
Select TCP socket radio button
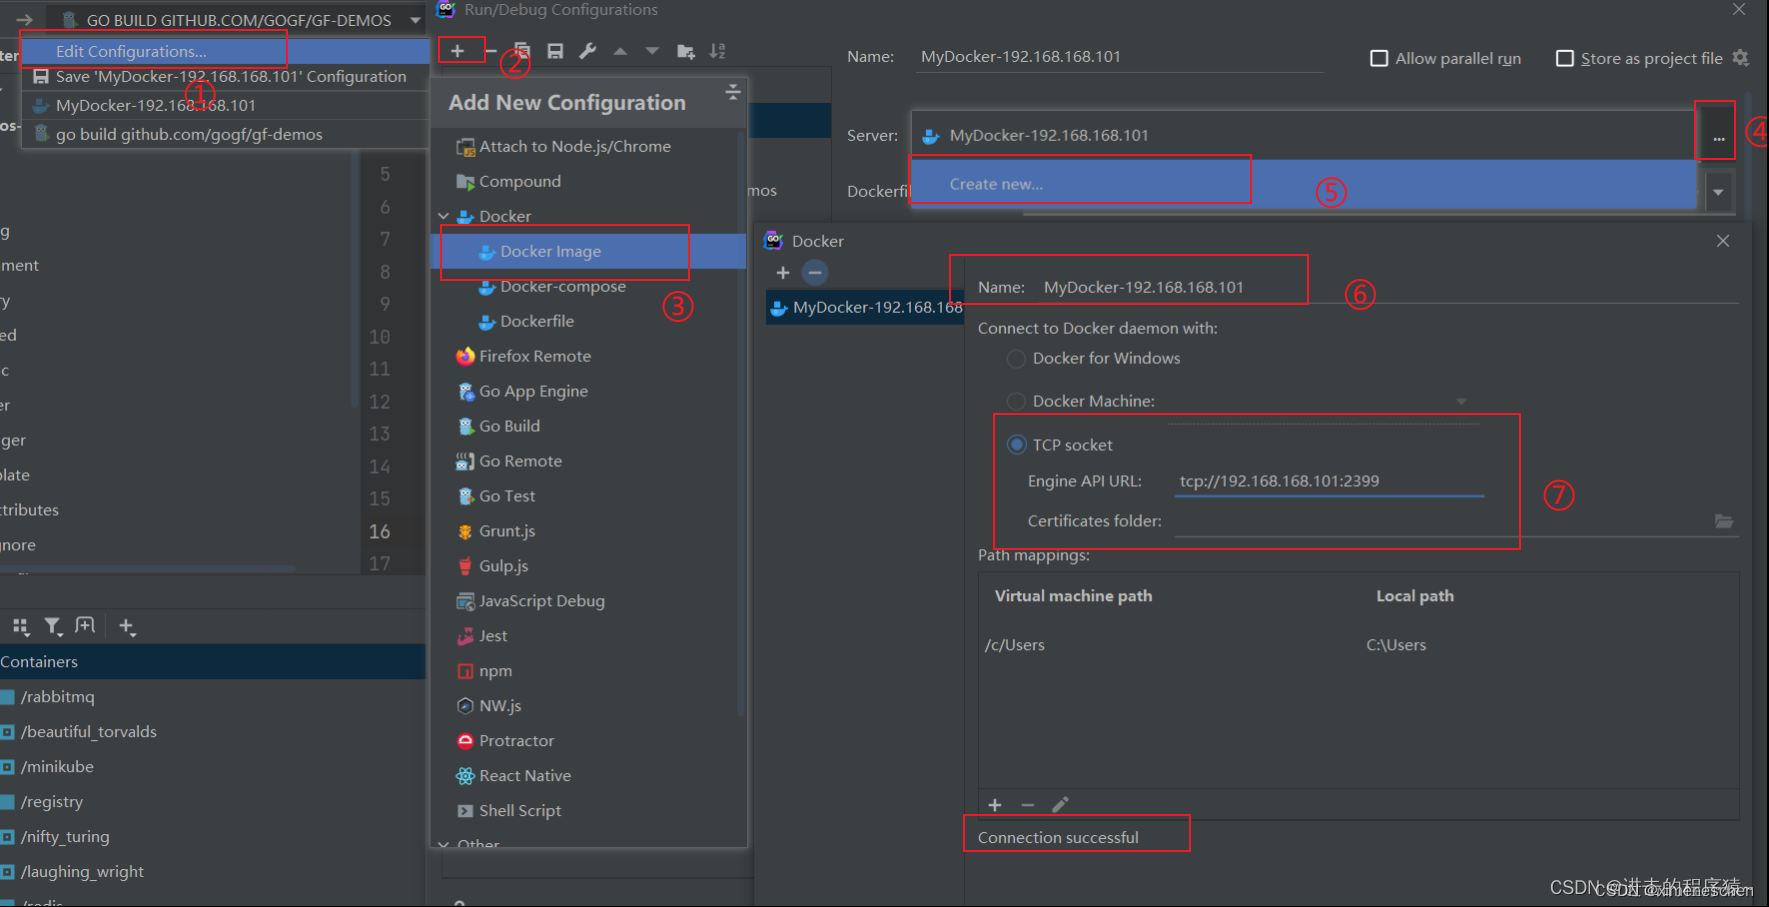(1017, 444)
